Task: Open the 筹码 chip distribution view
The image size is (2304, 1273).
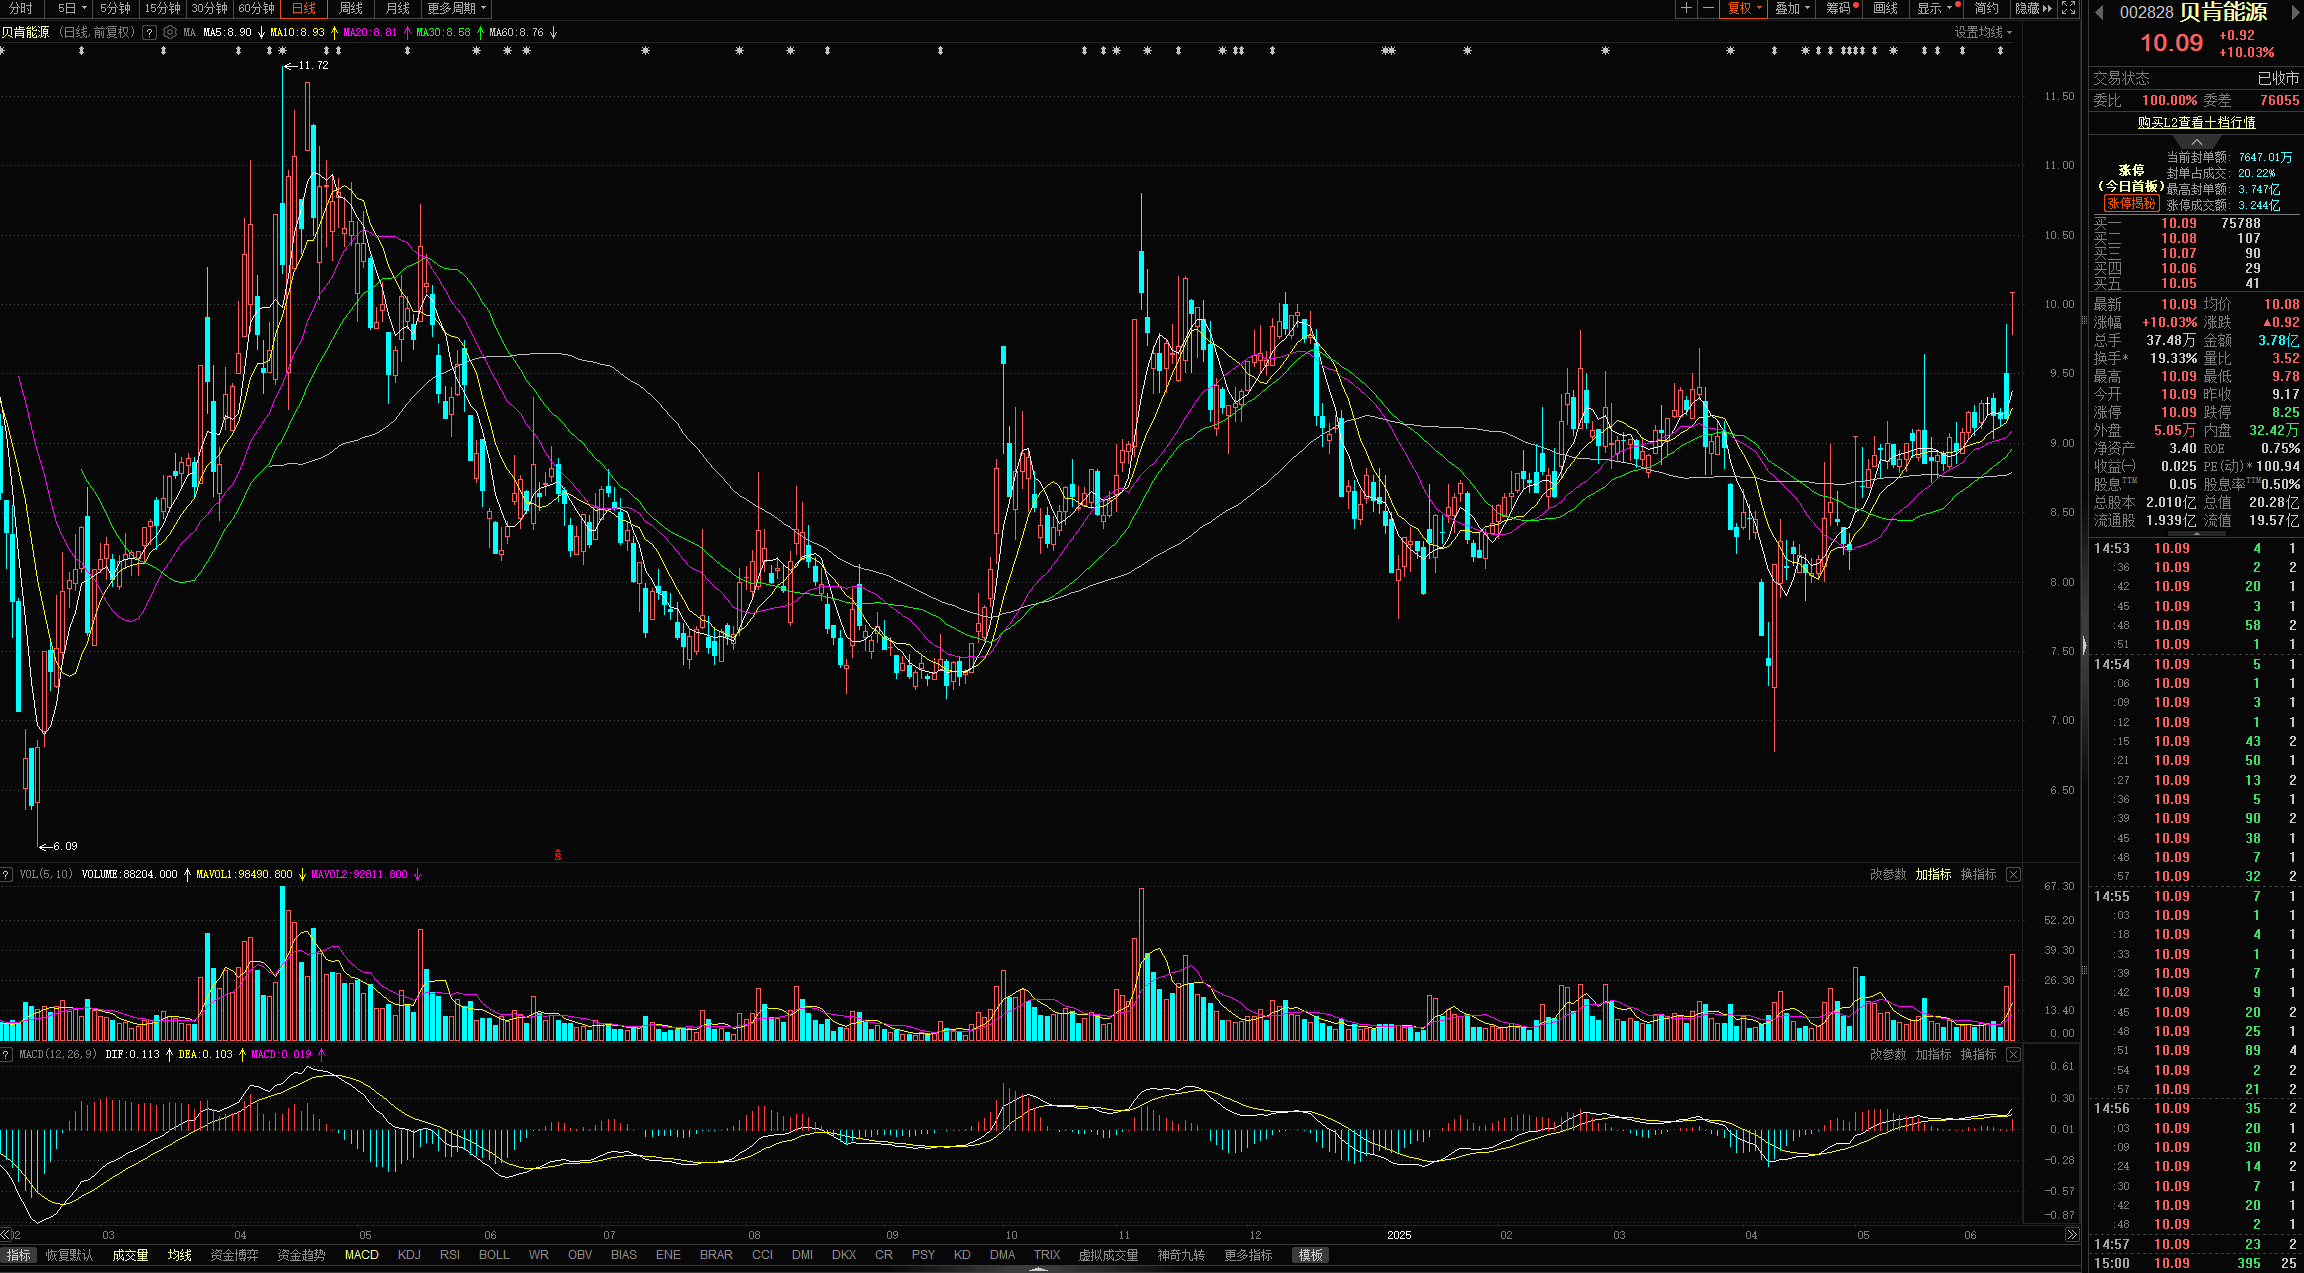Action: [x=1841, y=8]
